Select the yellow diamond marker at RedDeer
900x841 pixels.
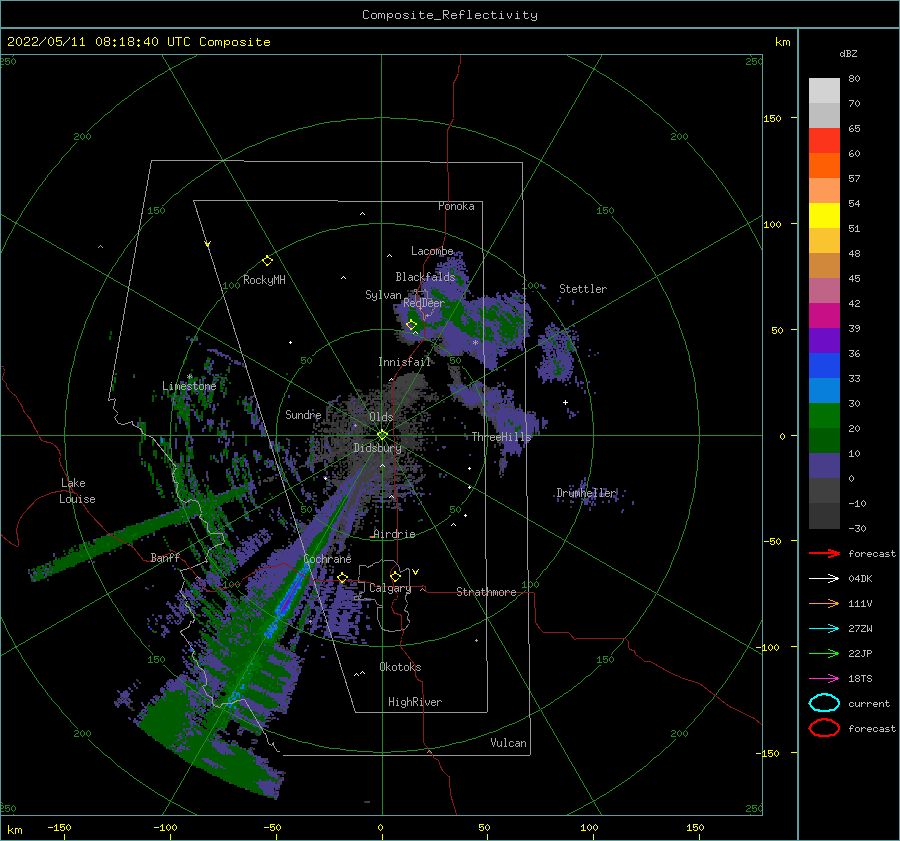click(x=412, y=324)
